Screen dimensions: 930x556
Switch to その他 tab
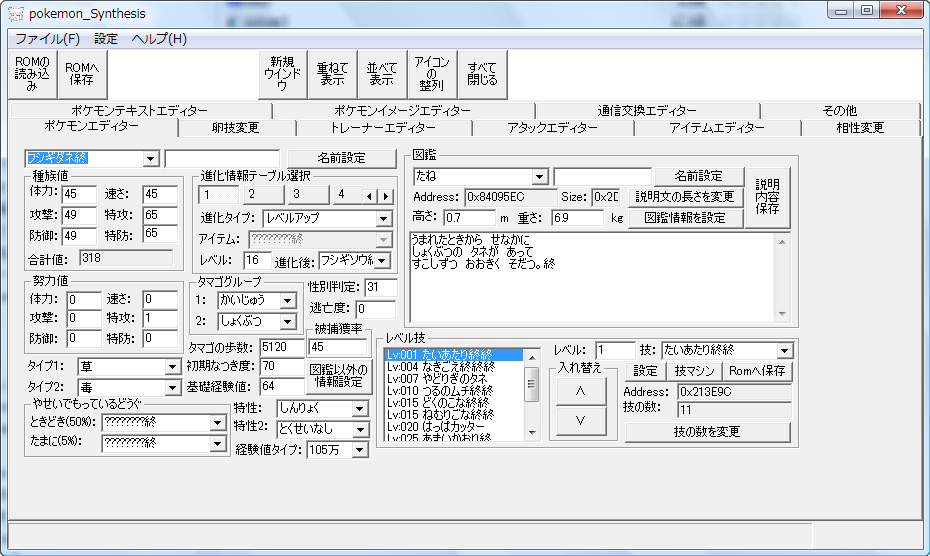[840, 110]
